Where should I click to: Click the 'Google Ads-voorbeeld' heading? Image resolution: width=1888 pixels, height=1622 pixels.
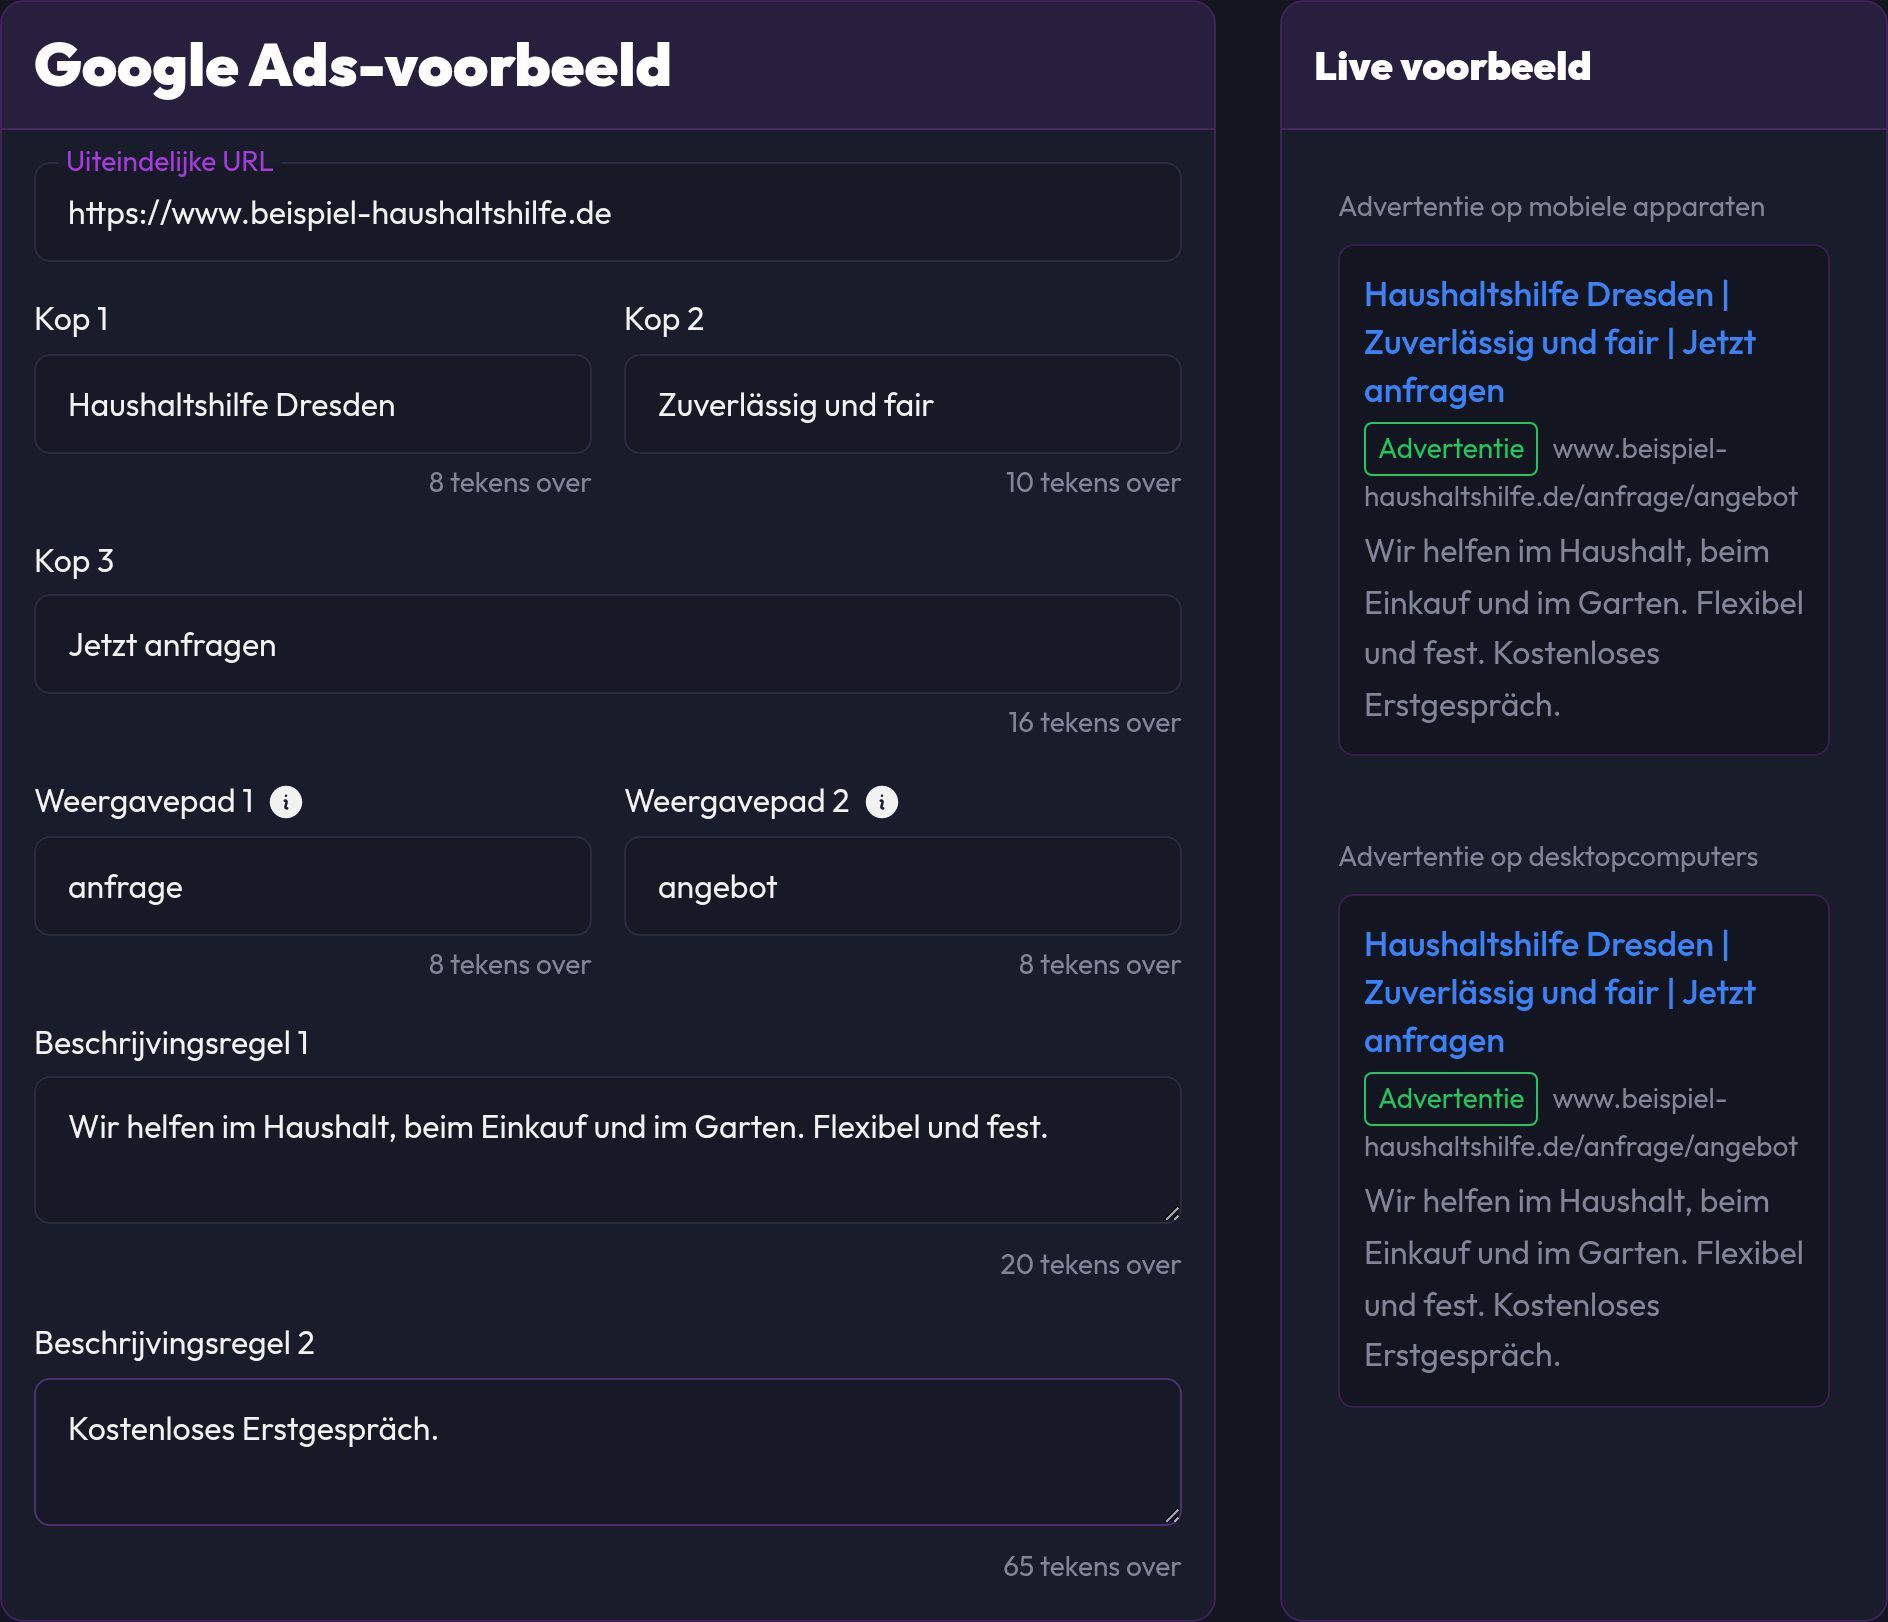click(352, 67)
